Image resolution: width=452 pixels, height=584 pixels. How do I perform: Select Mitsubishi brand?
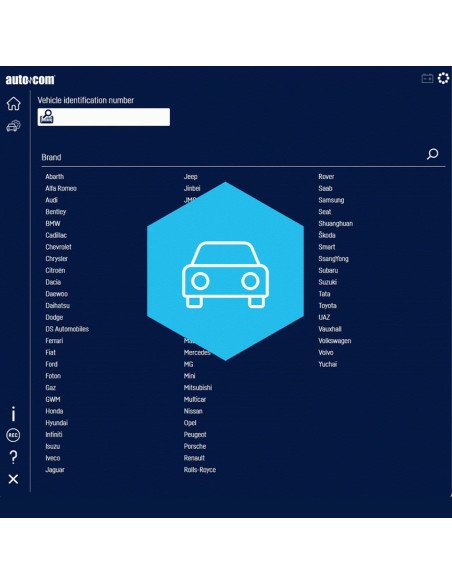click(x=198, y=388)
